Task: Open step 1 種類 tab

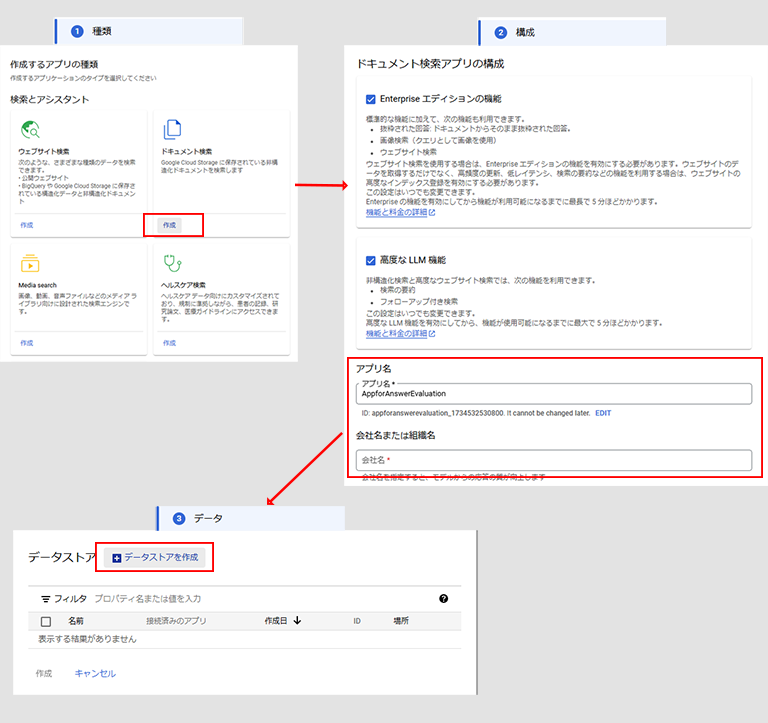Action: 149,31
